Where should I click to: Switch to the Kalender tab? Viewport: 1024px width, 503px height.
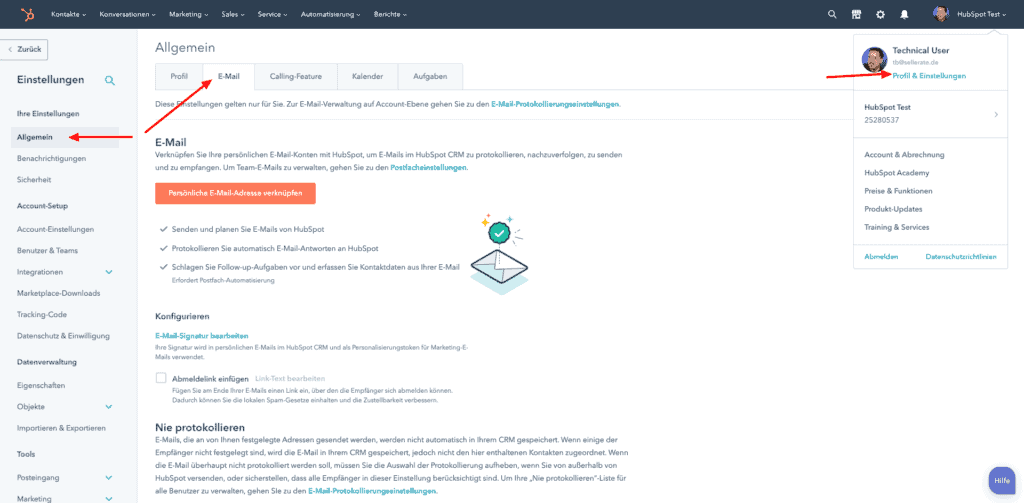click(367, 76)
